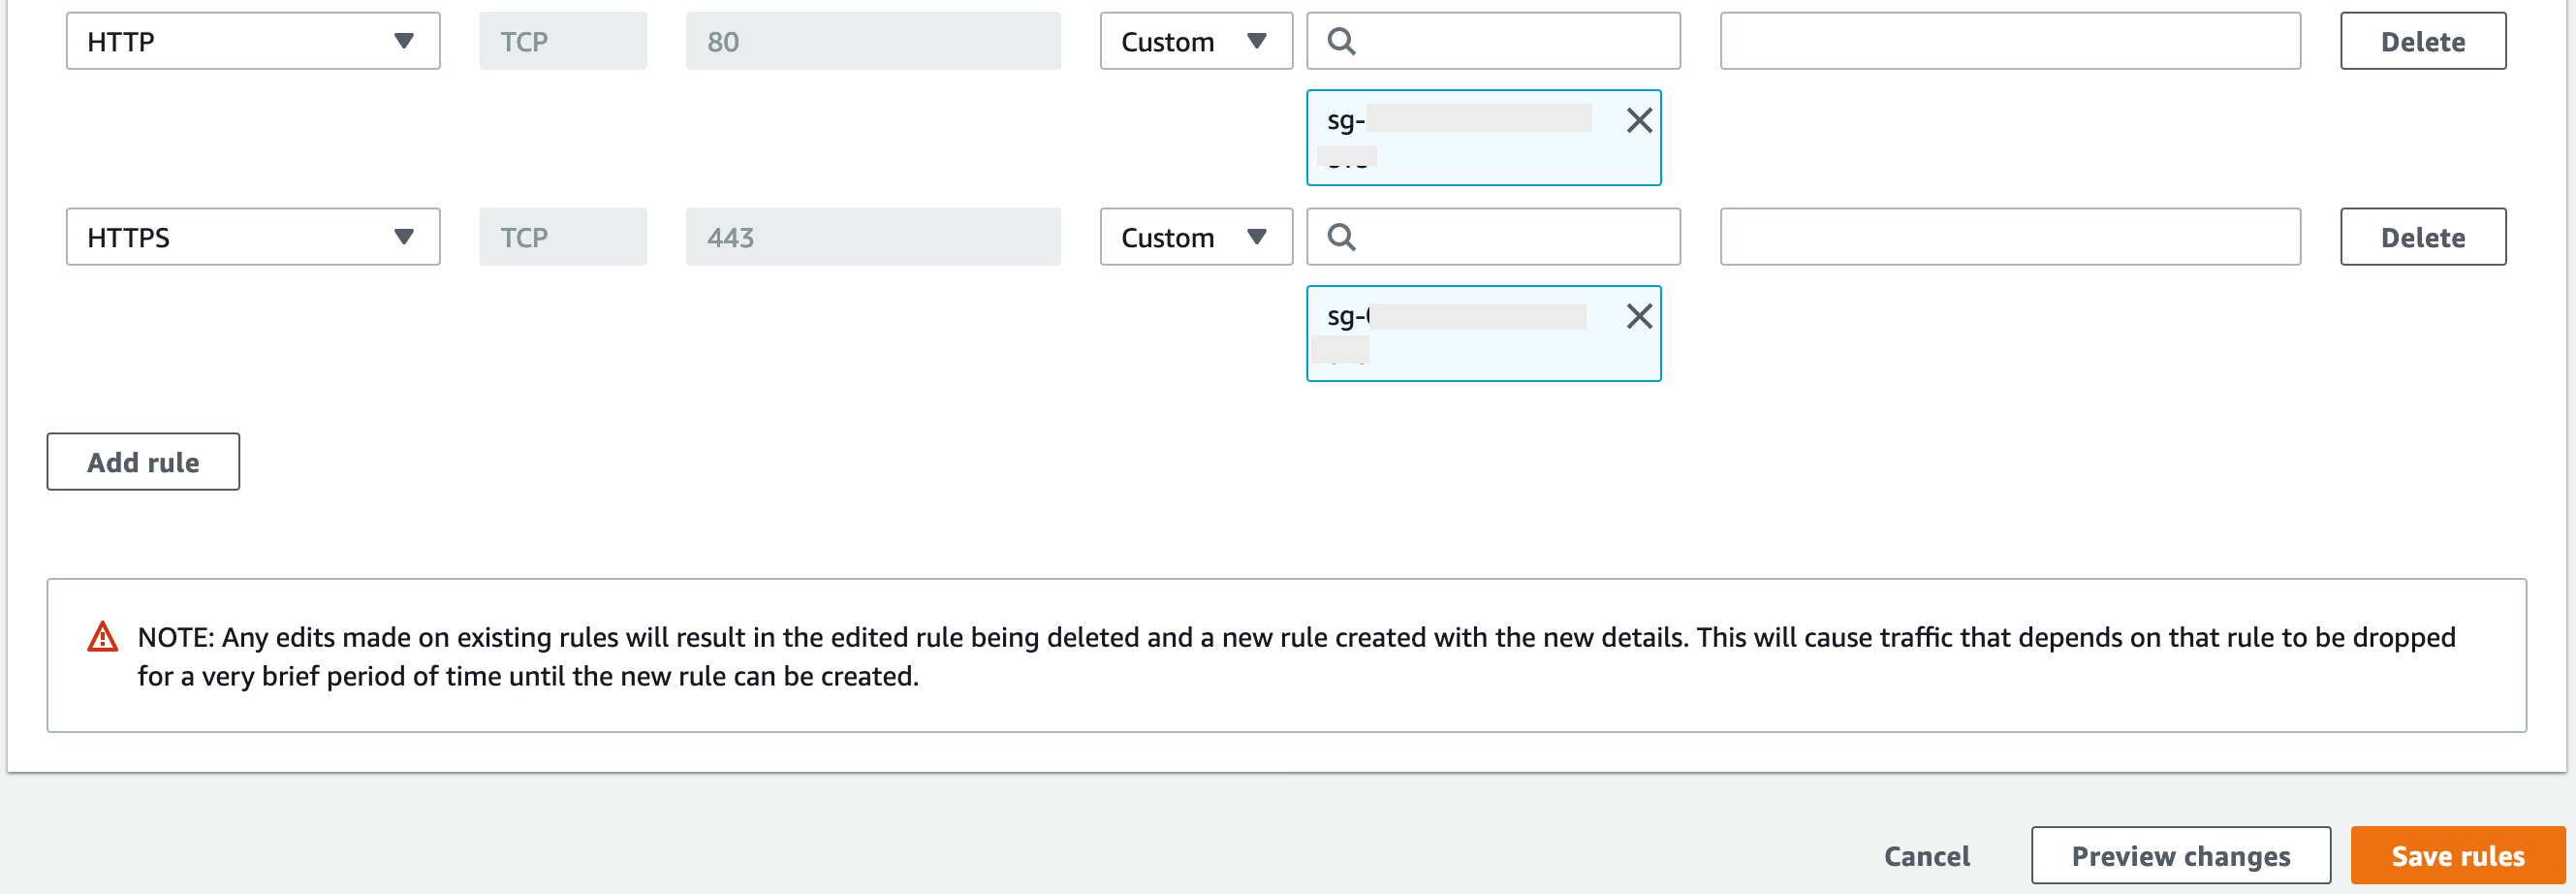Screen dimensions: 2576x894
Task: Cancel the rule edits
Action: tap(1926, 856)
